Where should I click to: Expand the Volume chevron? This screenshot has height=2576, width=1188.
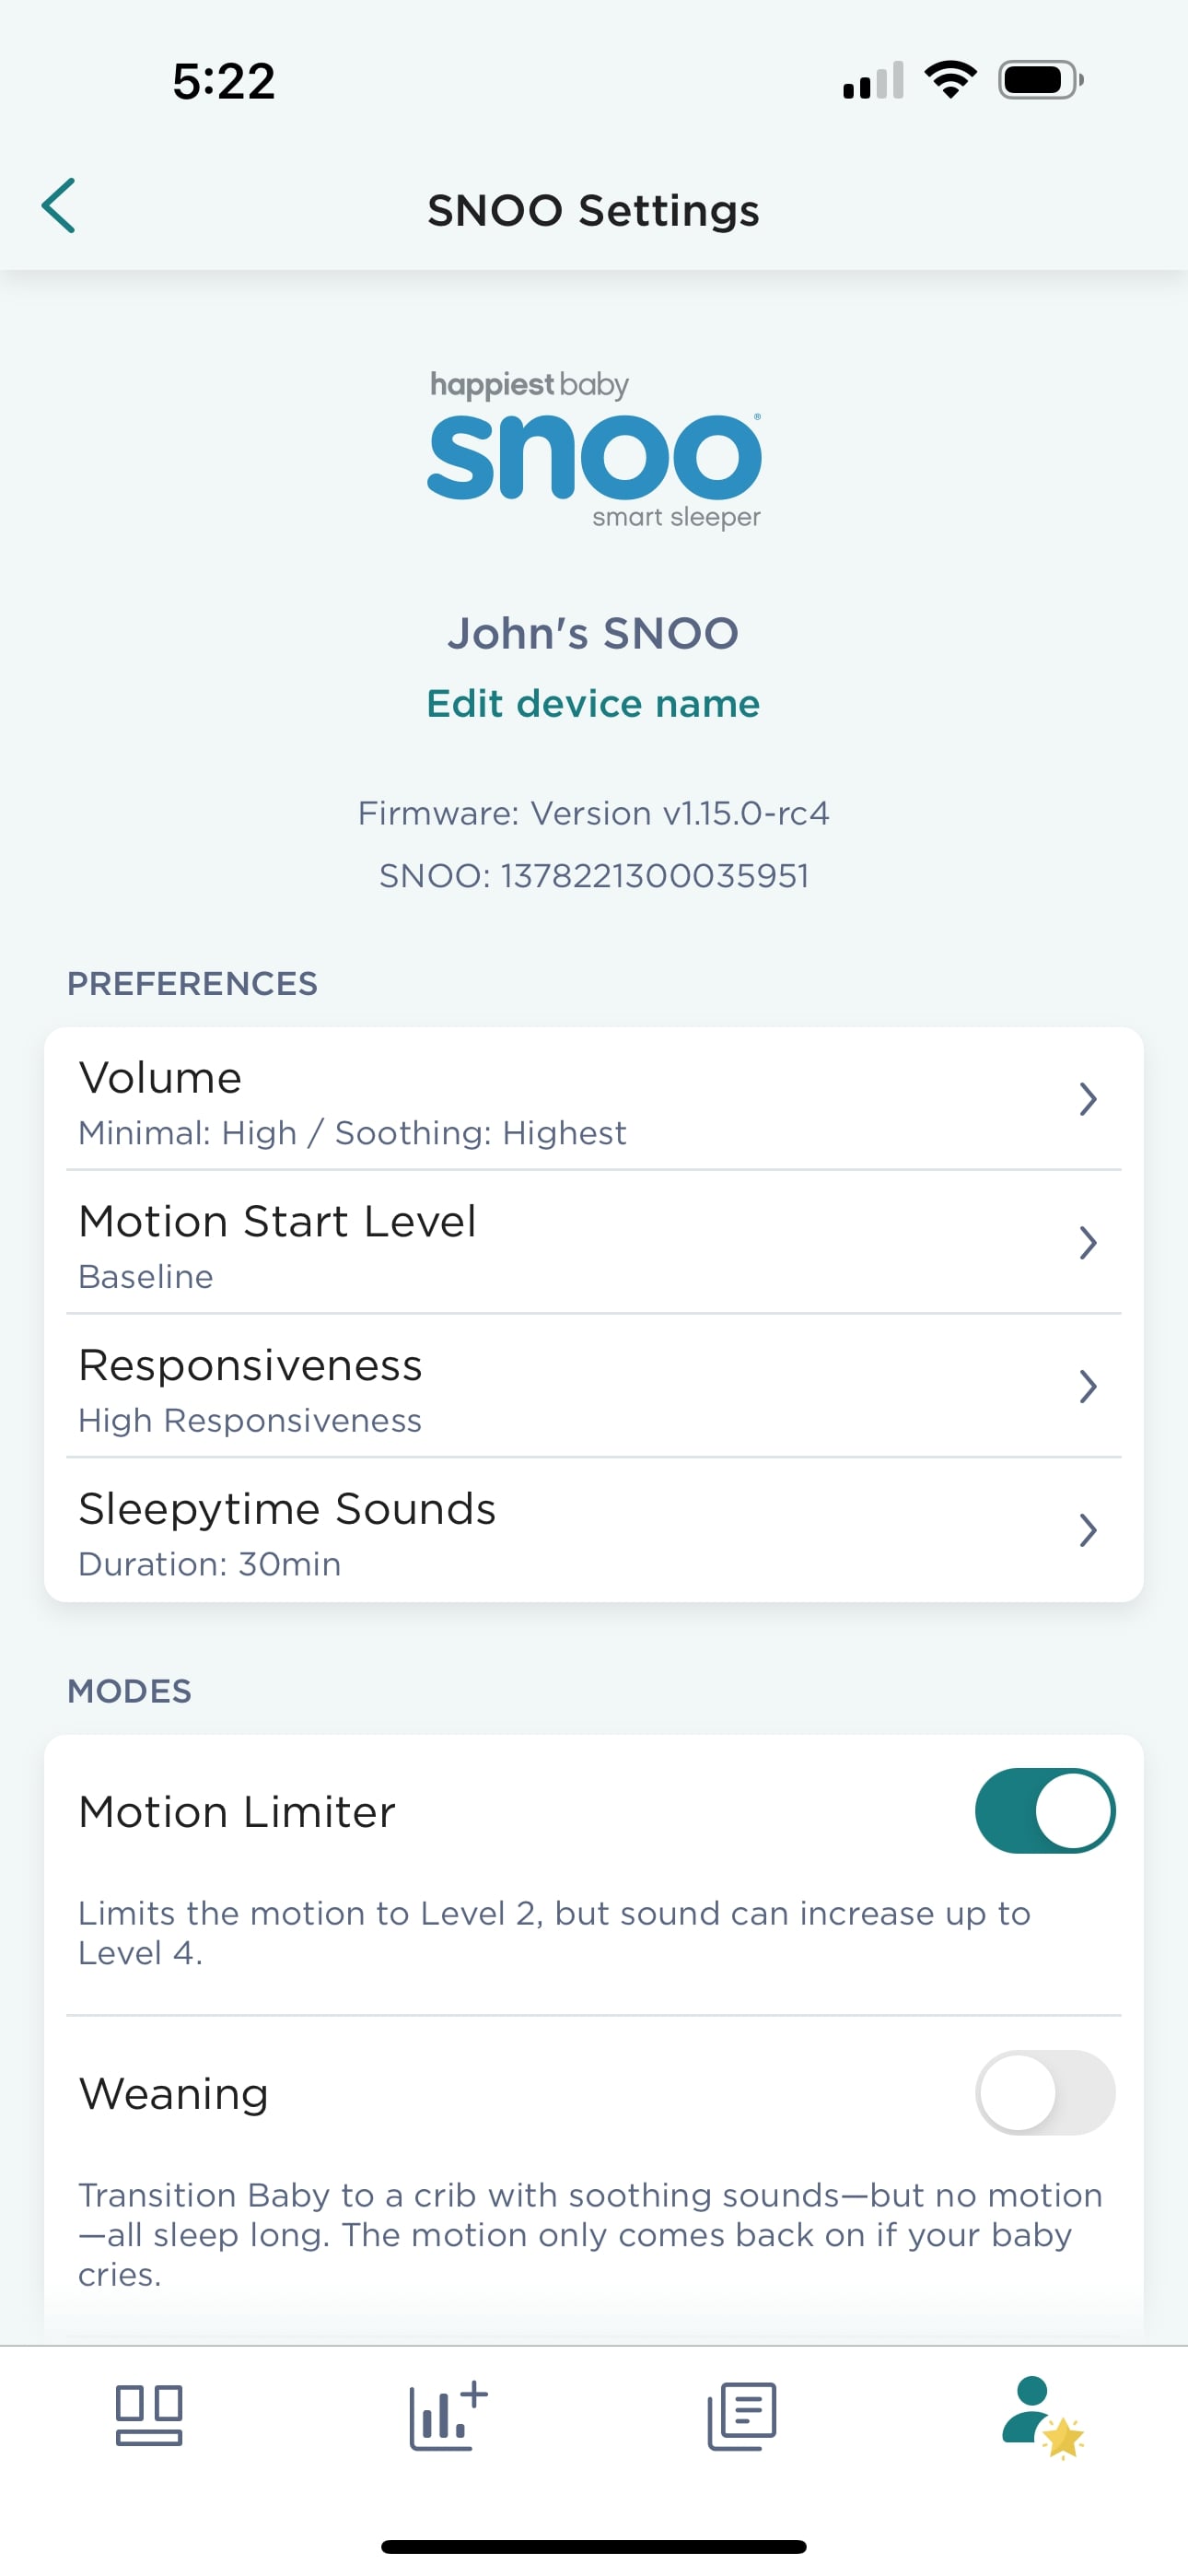click(x=1088, y=1099)
